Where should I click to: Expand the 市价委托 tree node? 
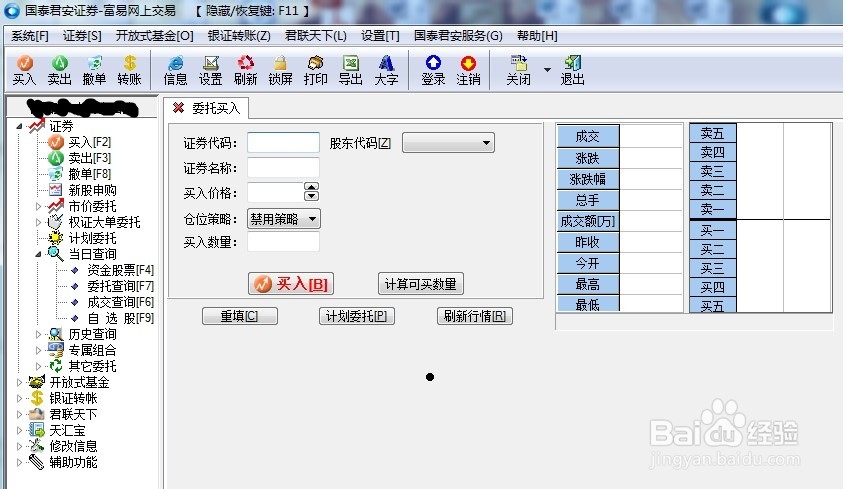(38, 206)
